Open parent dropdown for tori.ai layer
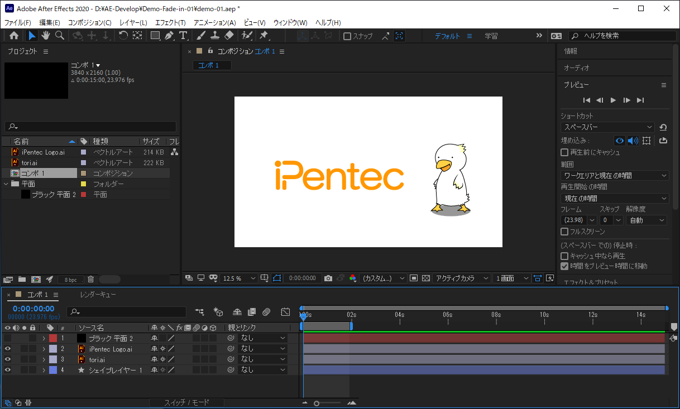Image resolution: width=680 pixels, height=409 pixels. (x=263, y=360)
